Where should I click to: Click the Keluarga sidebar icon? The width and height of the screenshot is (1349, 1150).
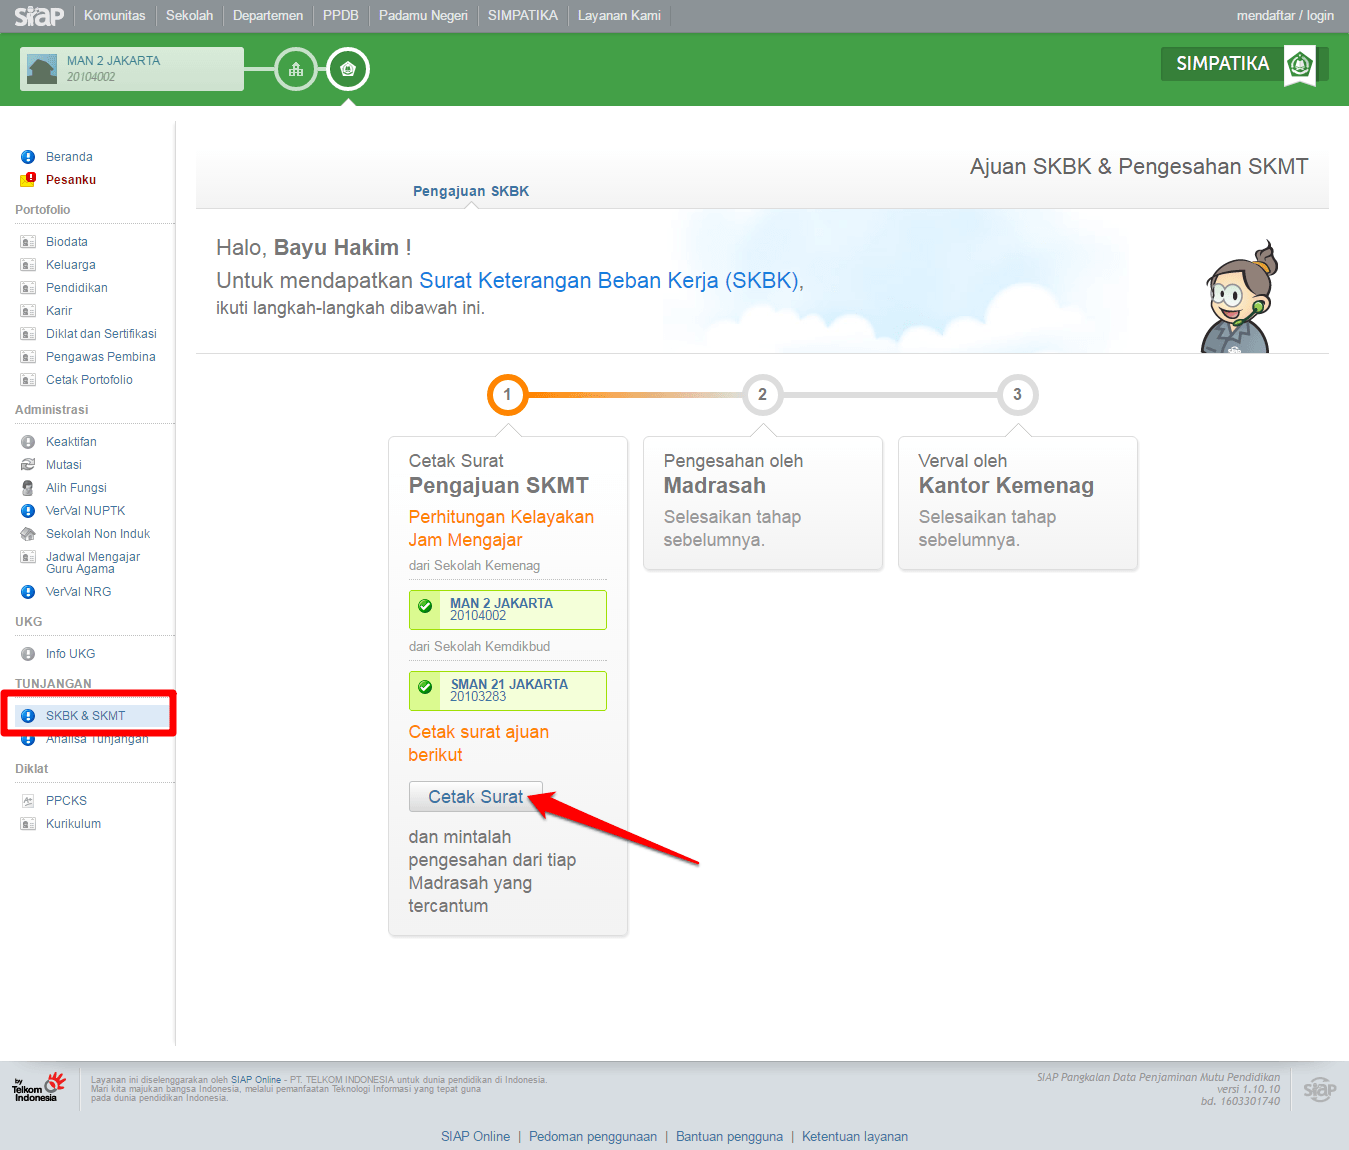(x=28, y=265)
